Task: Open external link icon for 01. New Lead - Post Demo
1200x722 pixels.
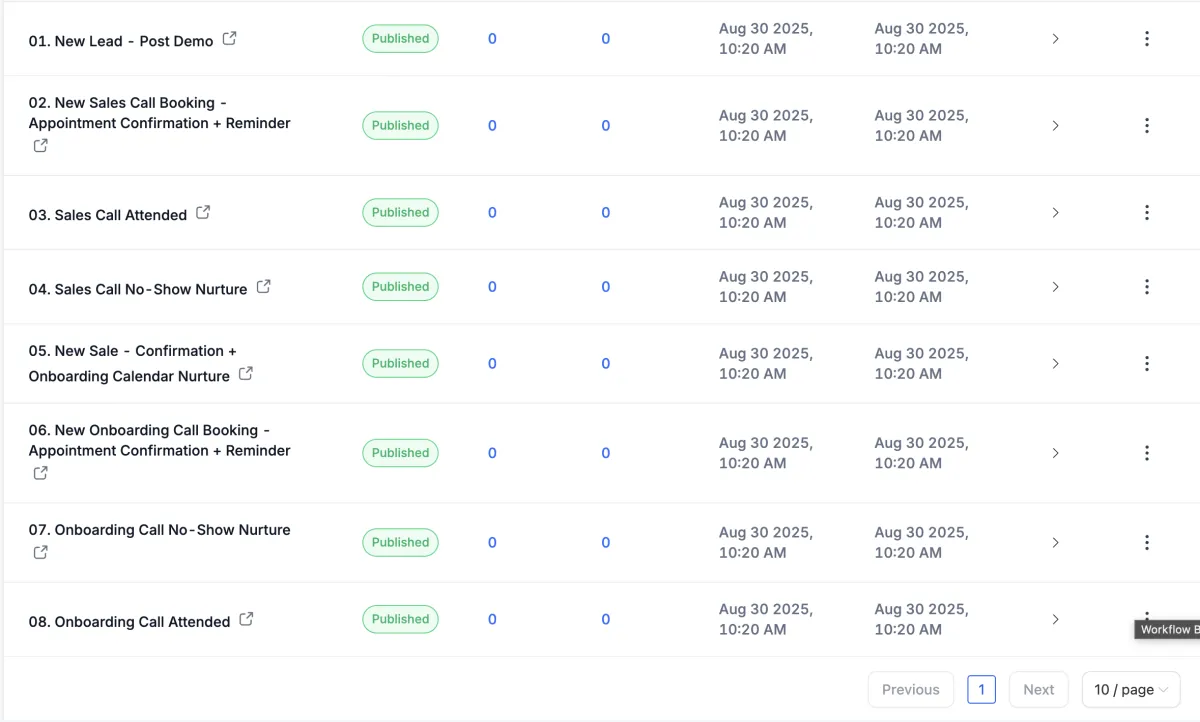Action: (229, 39)
